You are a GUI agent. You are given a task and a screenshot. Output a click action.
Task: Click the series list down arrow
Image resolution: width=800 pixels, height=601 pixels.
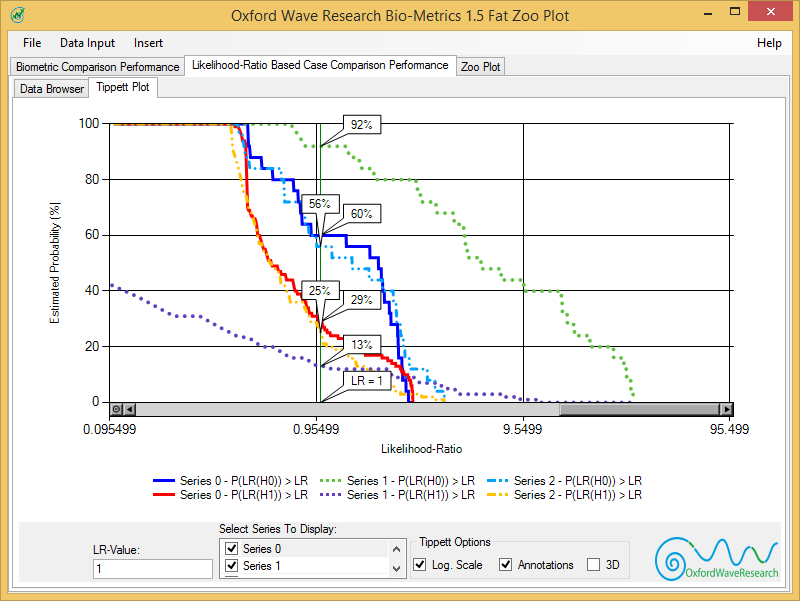(x=396, y=568)
